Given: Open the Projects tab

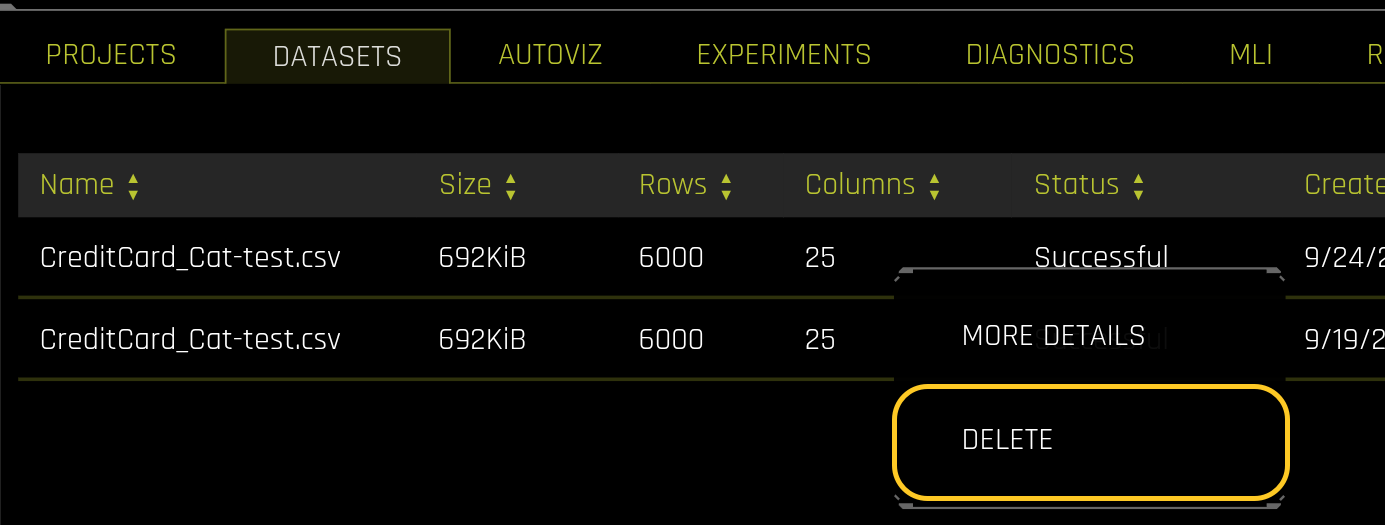Looking at the screenshot, I should pyautogui.click(x=111, y=55).
